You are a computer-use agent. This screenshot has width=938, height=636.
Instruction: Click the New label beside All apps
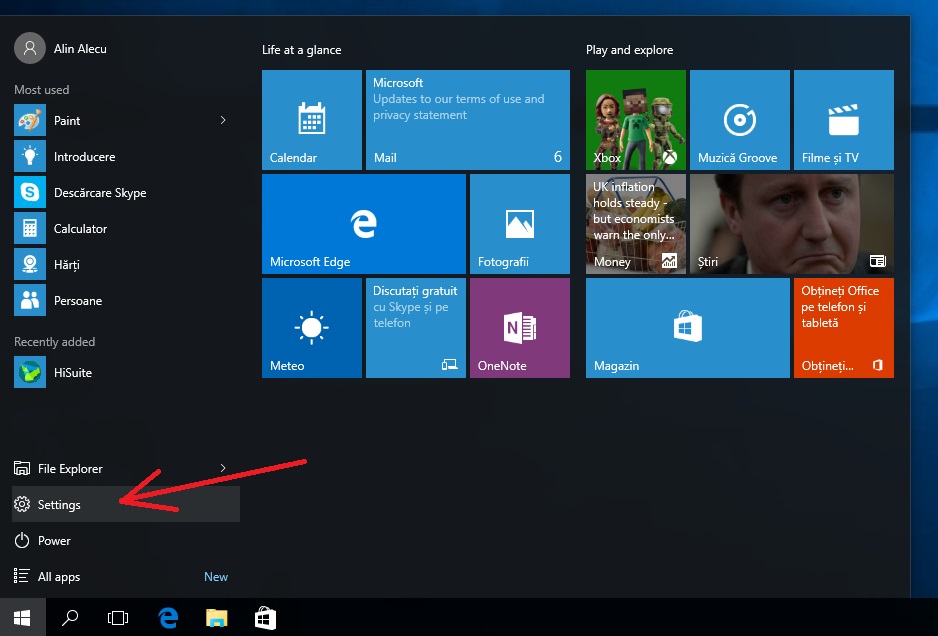[216, 576]
